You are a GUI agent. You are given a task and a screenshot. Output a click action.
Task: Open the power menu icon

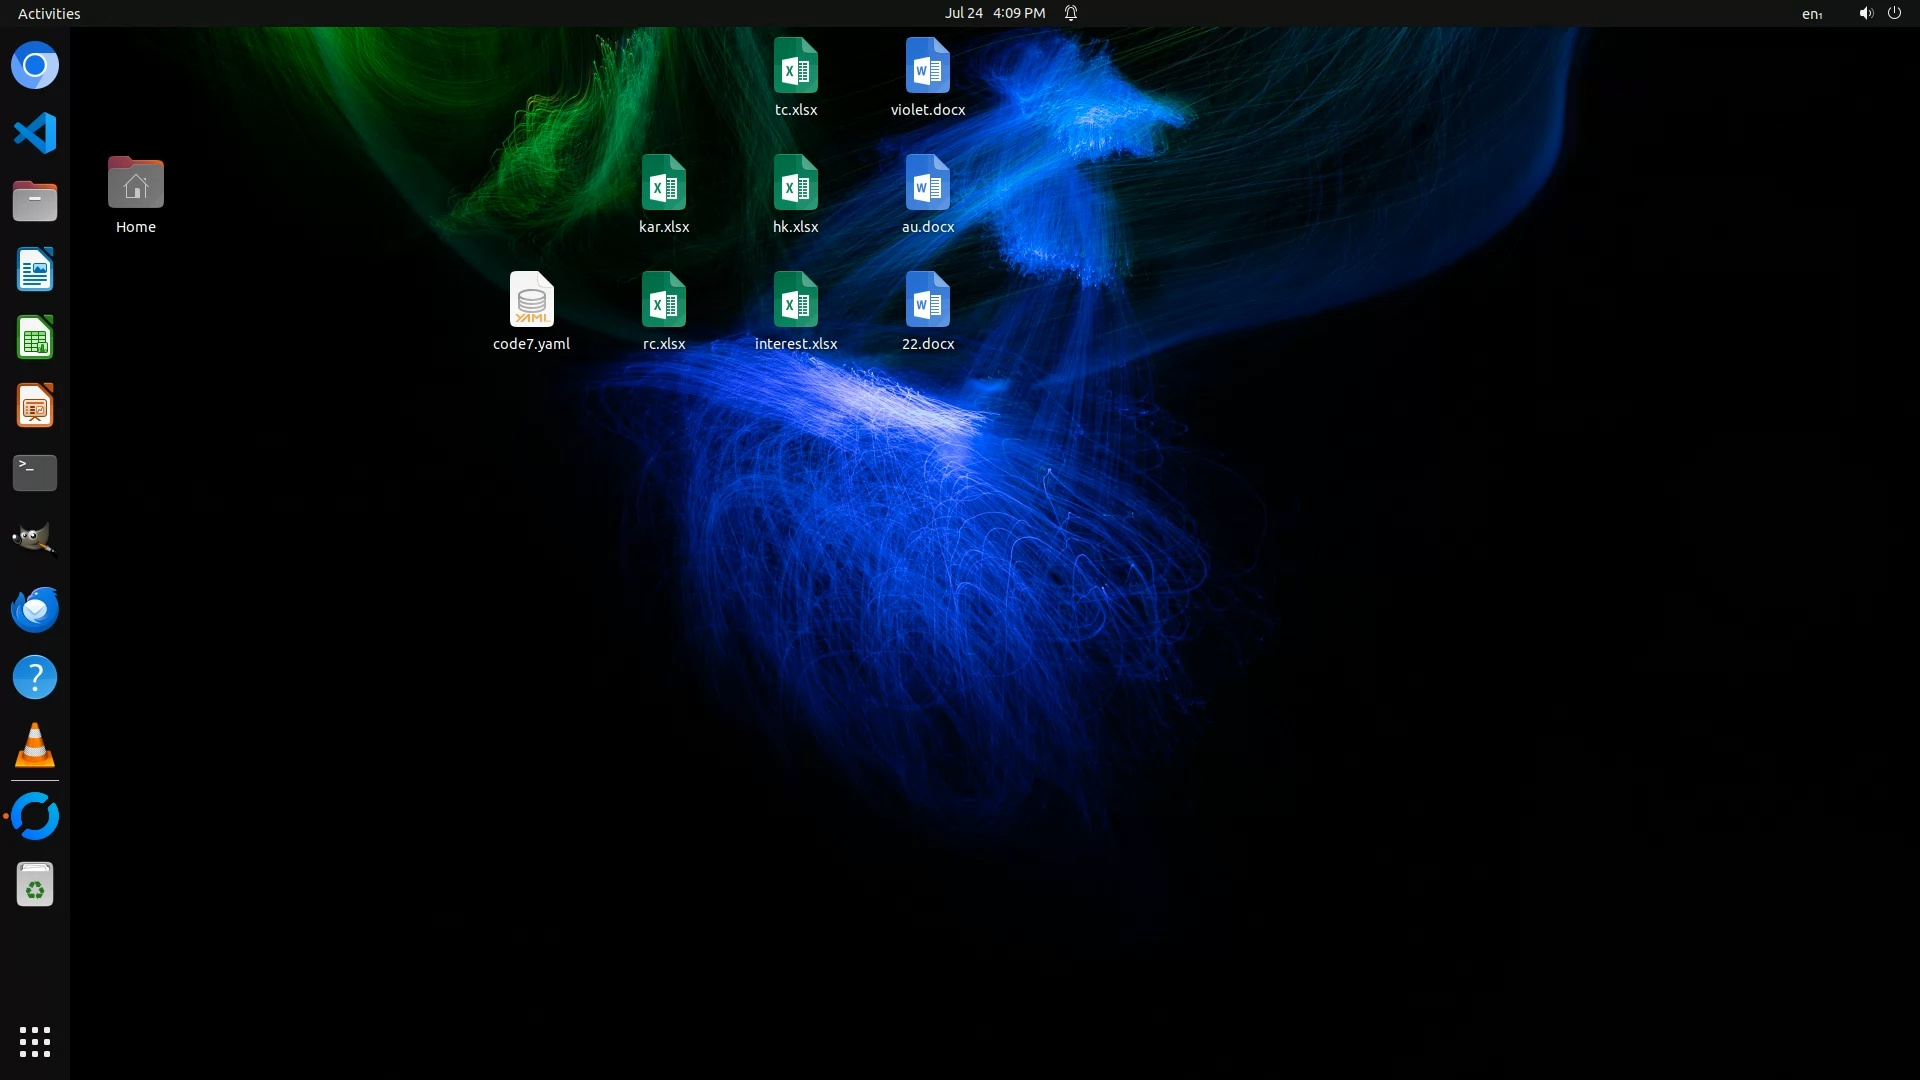pos(1894,13)
